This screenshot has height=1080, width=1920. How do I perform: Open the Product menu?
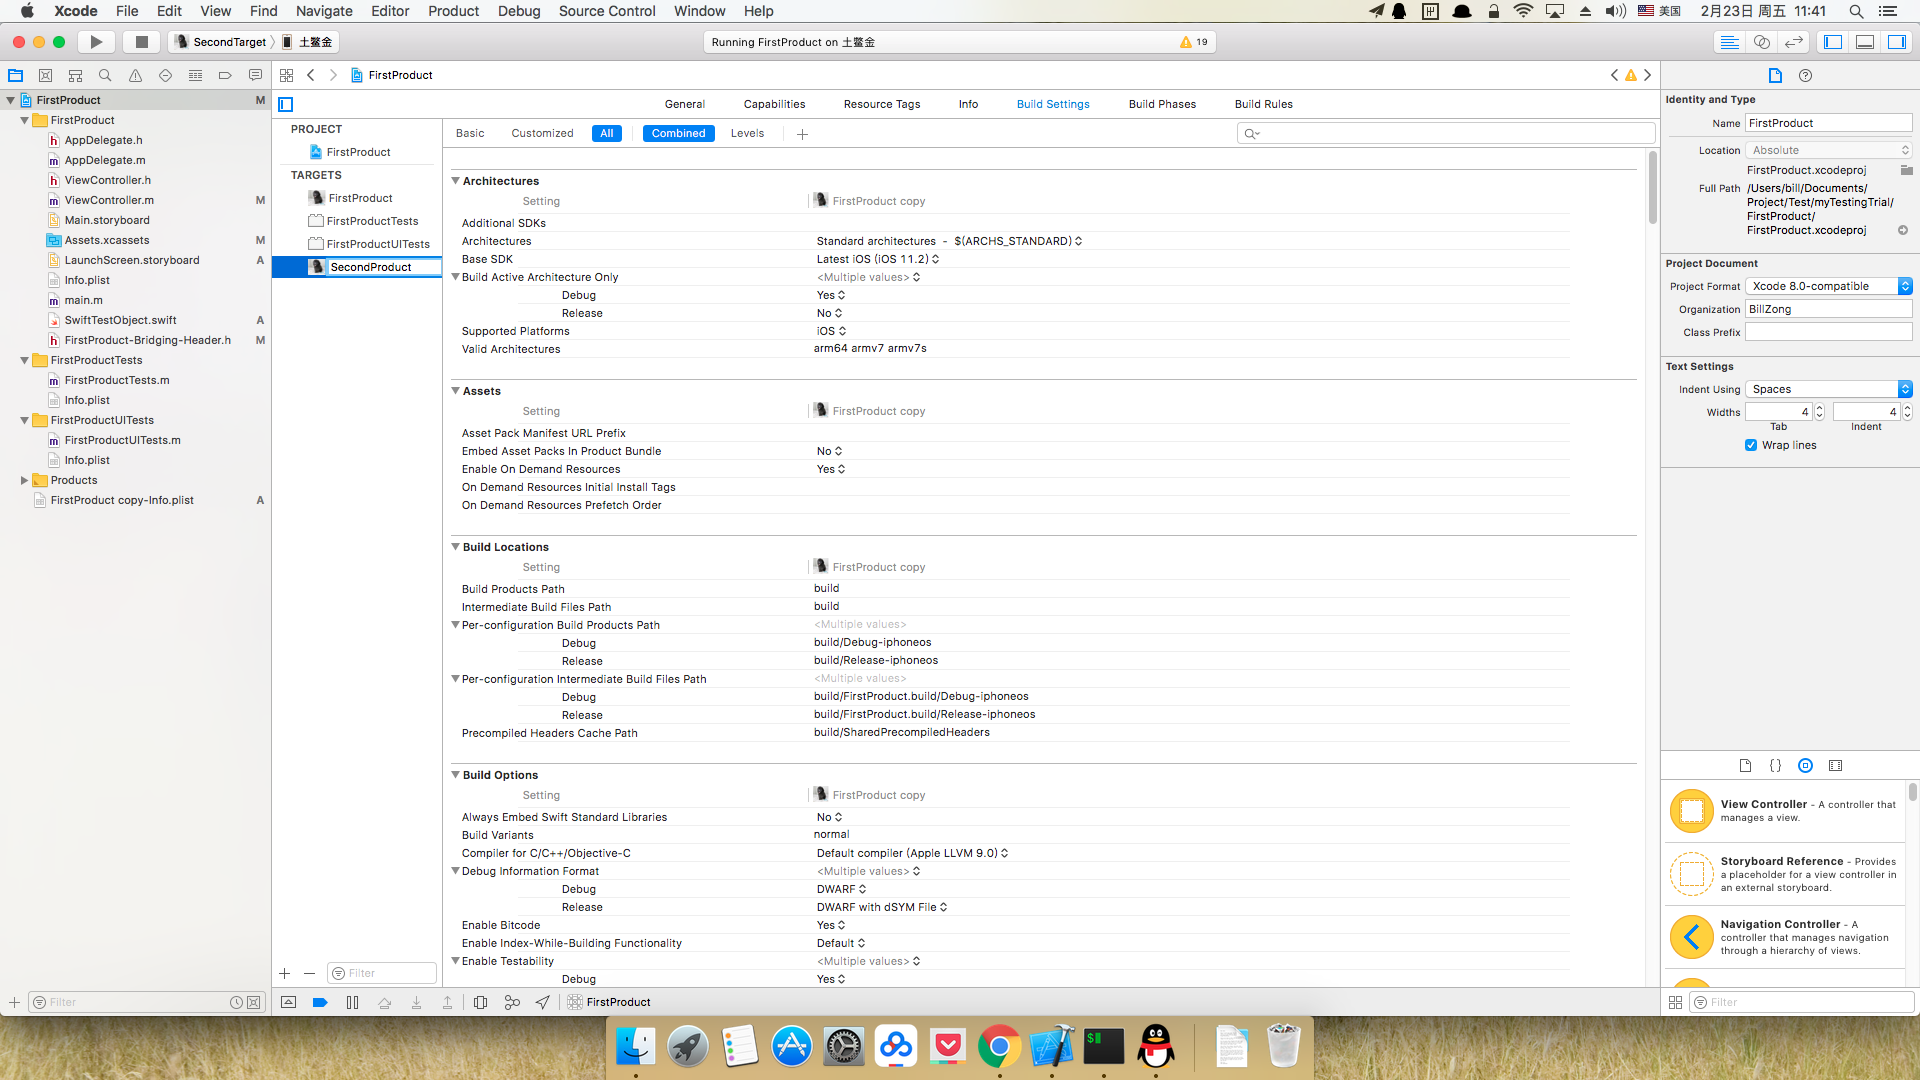pyautogui.click(x=453, y=11)
